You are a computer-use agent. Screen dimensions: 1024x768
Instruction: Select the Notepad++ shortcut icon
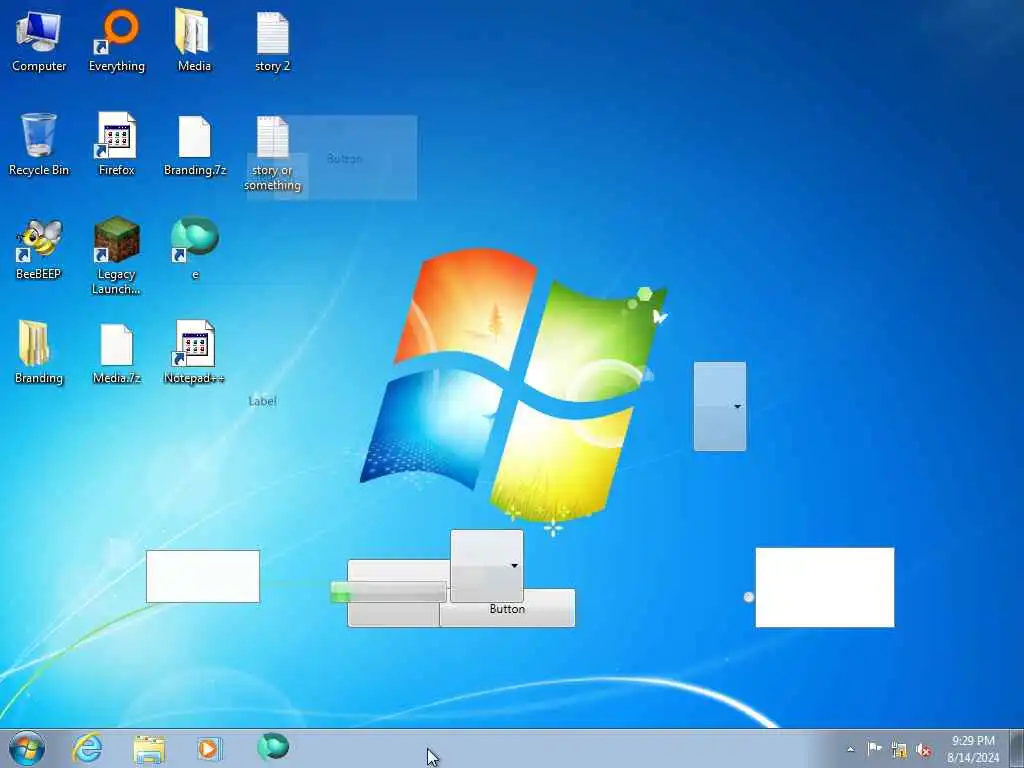pyautogui.click(x=194, y=353)
